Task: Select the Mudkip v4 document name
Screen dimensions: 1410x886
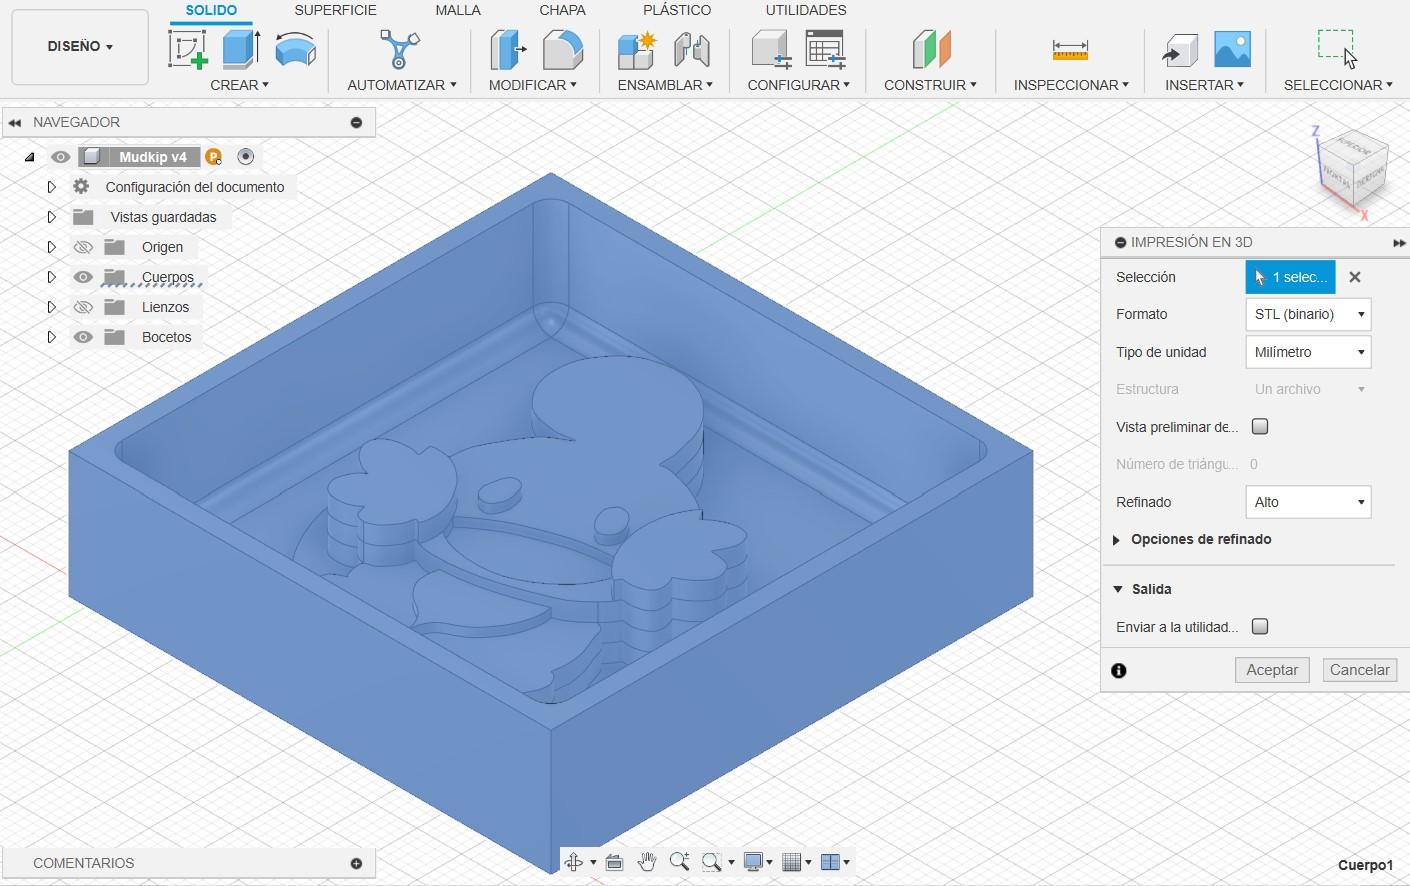Action: [153, 157]
